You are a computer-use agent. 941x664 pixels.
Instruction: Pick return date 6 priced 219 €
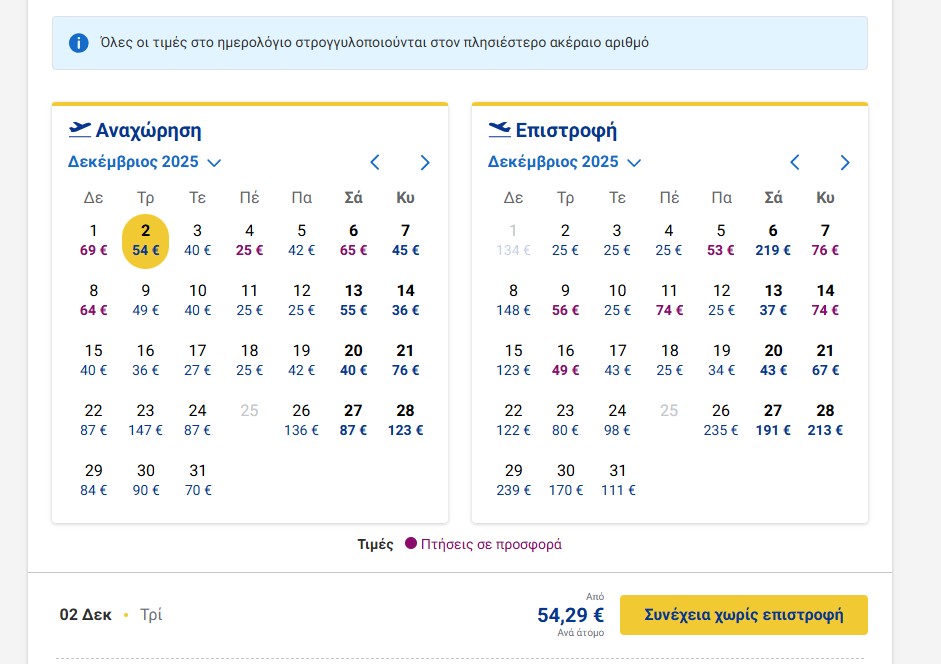tap(773, 240)
